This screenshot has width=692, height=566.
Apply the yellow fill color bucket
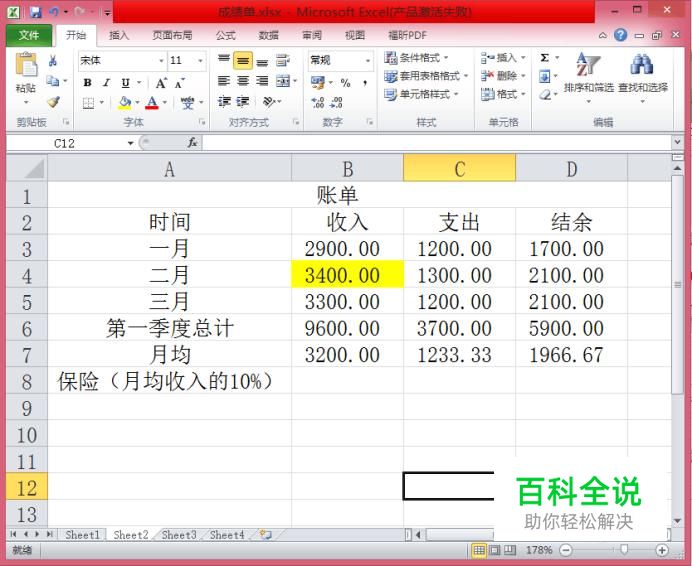coord(124,103)
